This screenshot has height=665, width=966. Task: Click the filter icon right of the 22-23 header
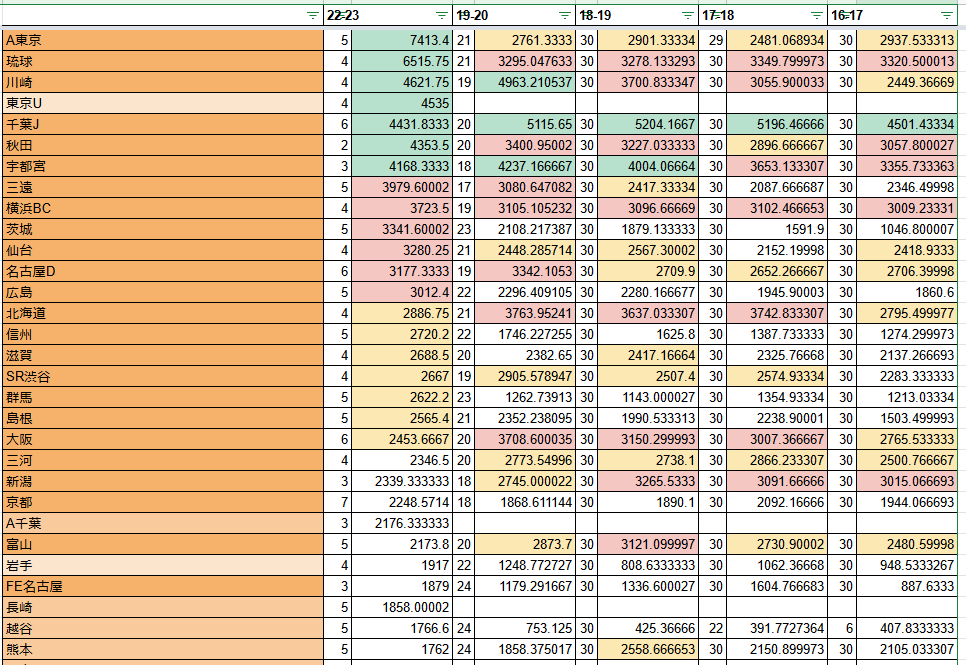(x=442, y=15)
